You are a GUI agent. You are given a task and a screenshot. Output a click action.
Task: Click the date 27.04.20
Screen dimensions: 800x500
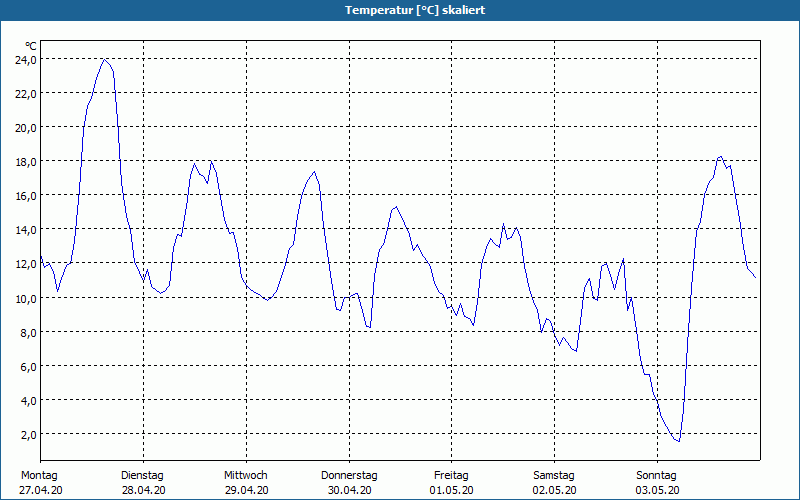[41, 490]
